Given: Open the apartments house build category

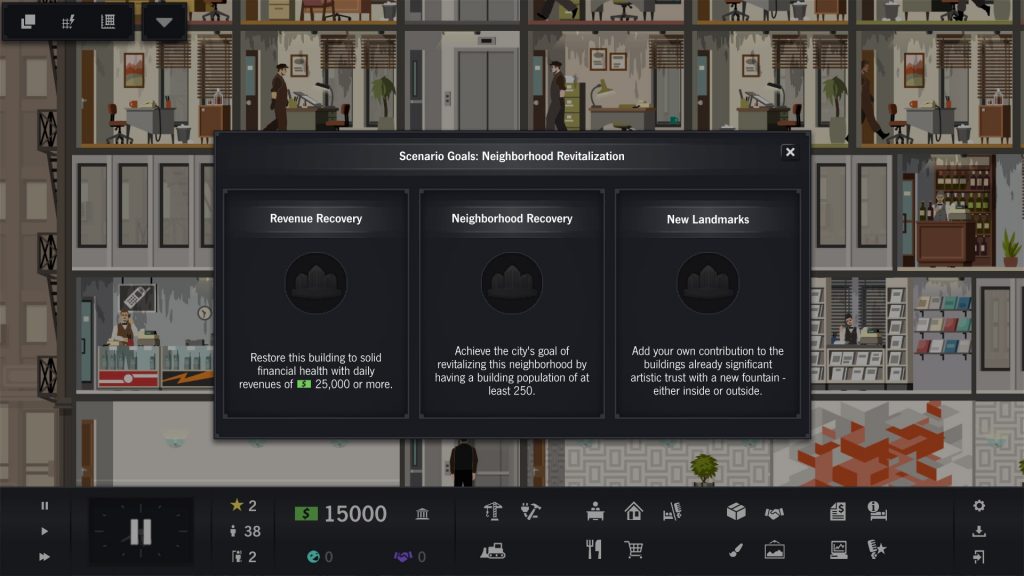Looking at the screenshot, I should point(633,511).
